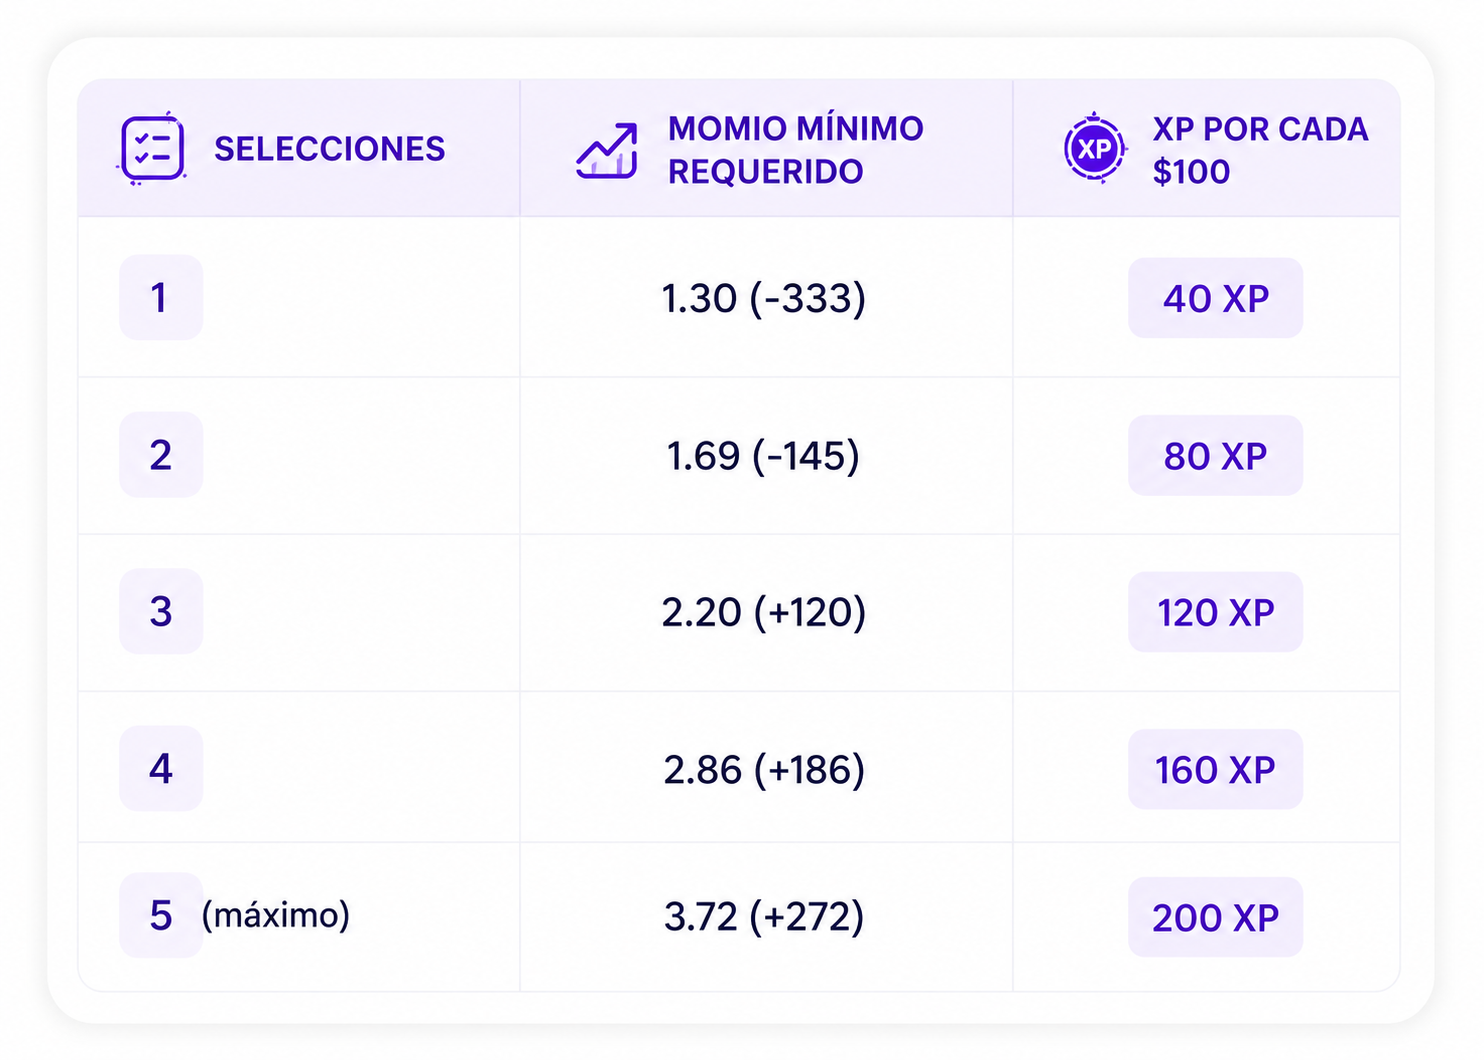Click the (máximo) label text
This screenshot has width=1484, height=1060.
(276, 915)
